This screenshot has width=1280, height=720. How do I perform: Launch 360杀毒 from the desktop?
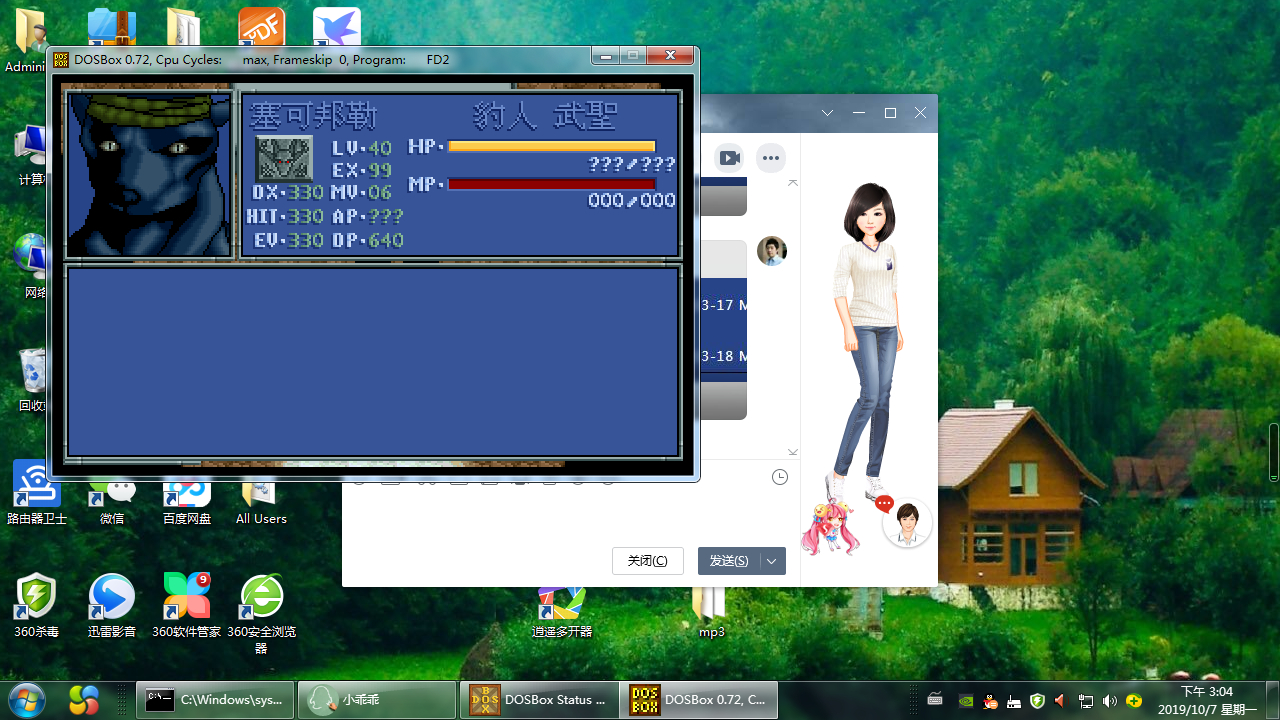tap(36, 606)
